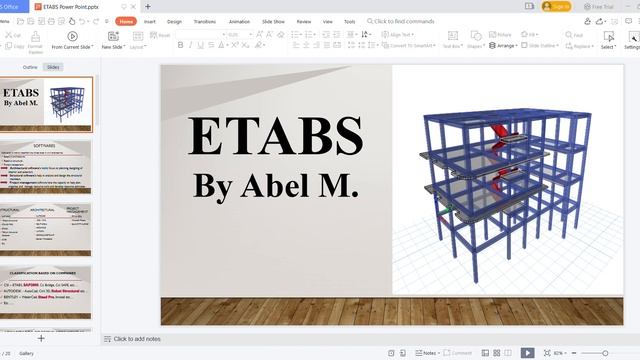This screenshot has width=640, height=360.
Task: Open the font name combo box
Action: (201, 35)
